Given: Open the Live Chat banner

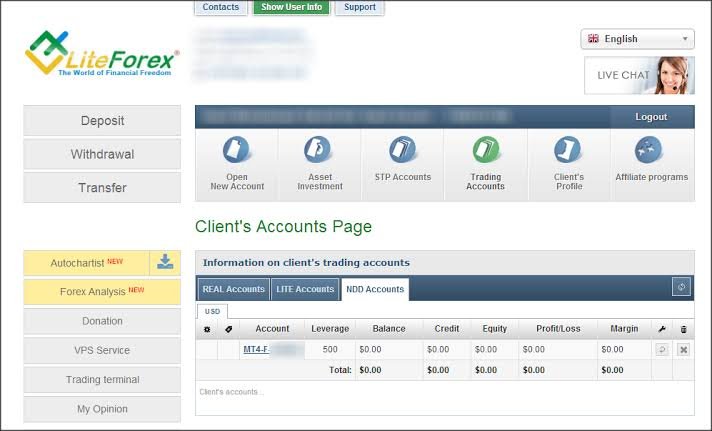Looking at the screenshot, I should click(639, 75).
